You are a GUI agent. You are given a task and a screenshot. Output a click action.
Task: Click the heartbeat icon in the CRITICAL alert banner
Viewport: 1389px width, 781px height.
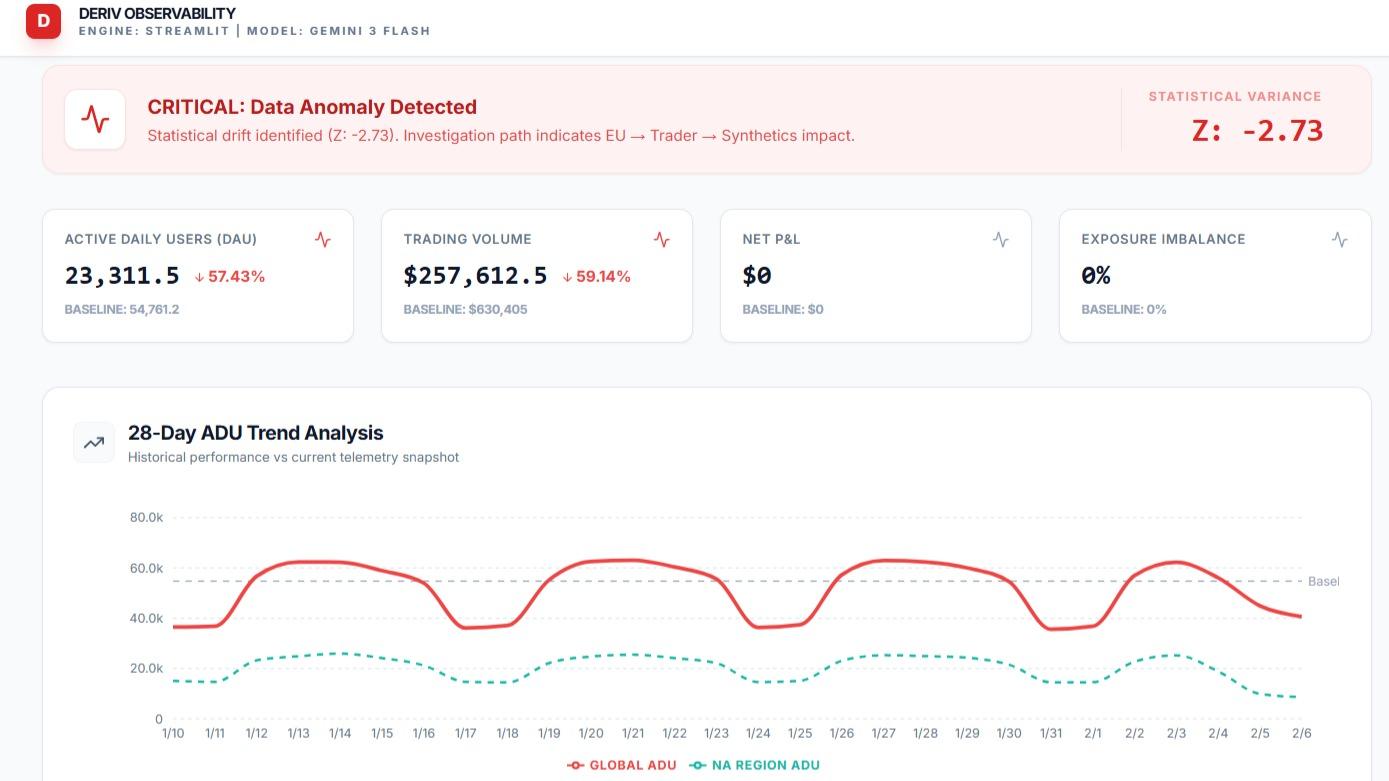coord(94,119)
